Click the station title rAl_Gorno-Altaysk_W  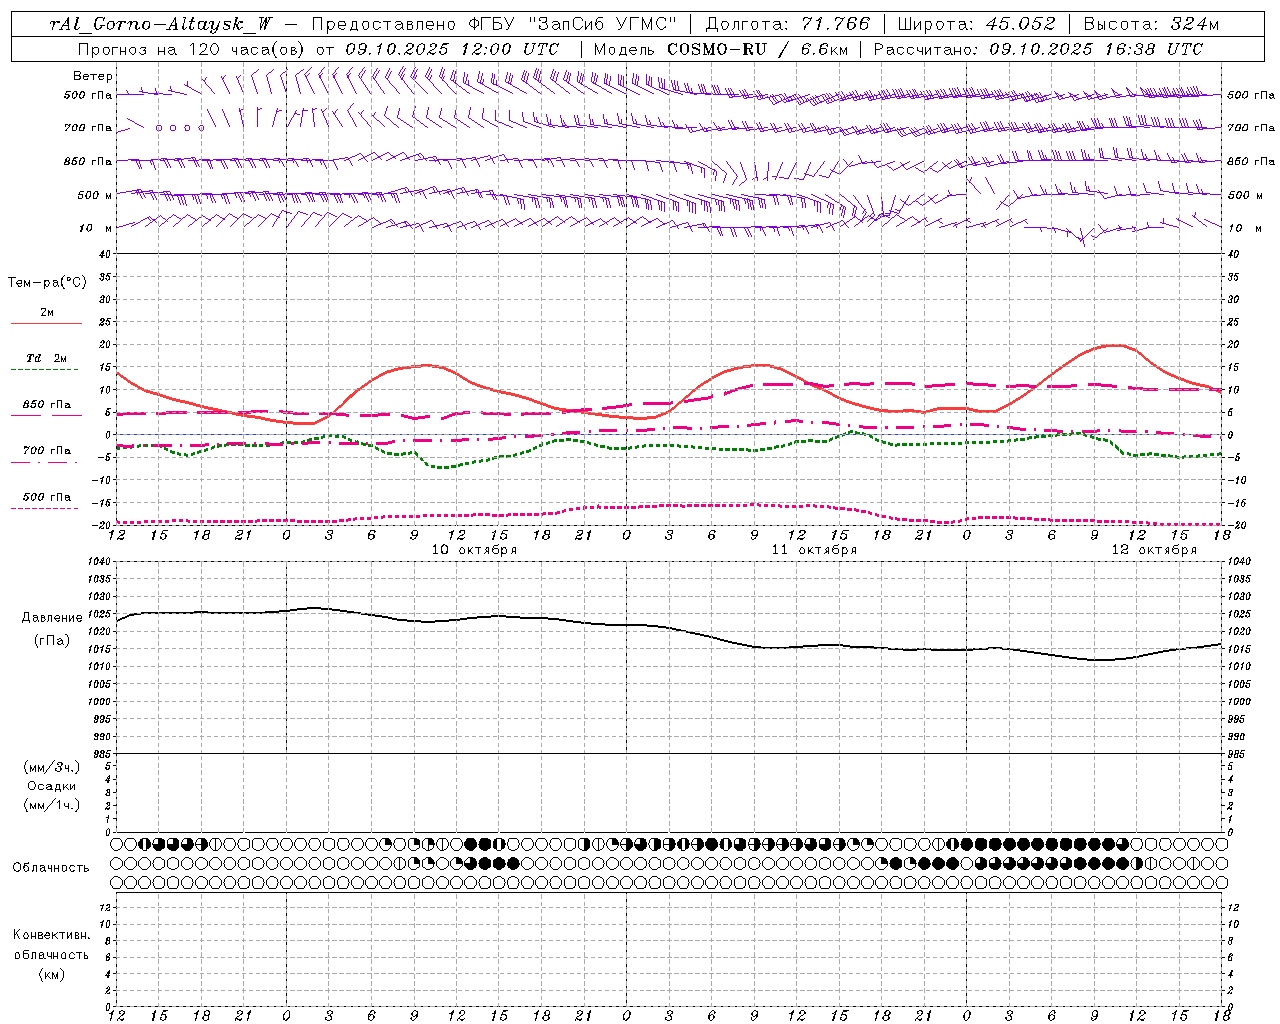[160, 25]
